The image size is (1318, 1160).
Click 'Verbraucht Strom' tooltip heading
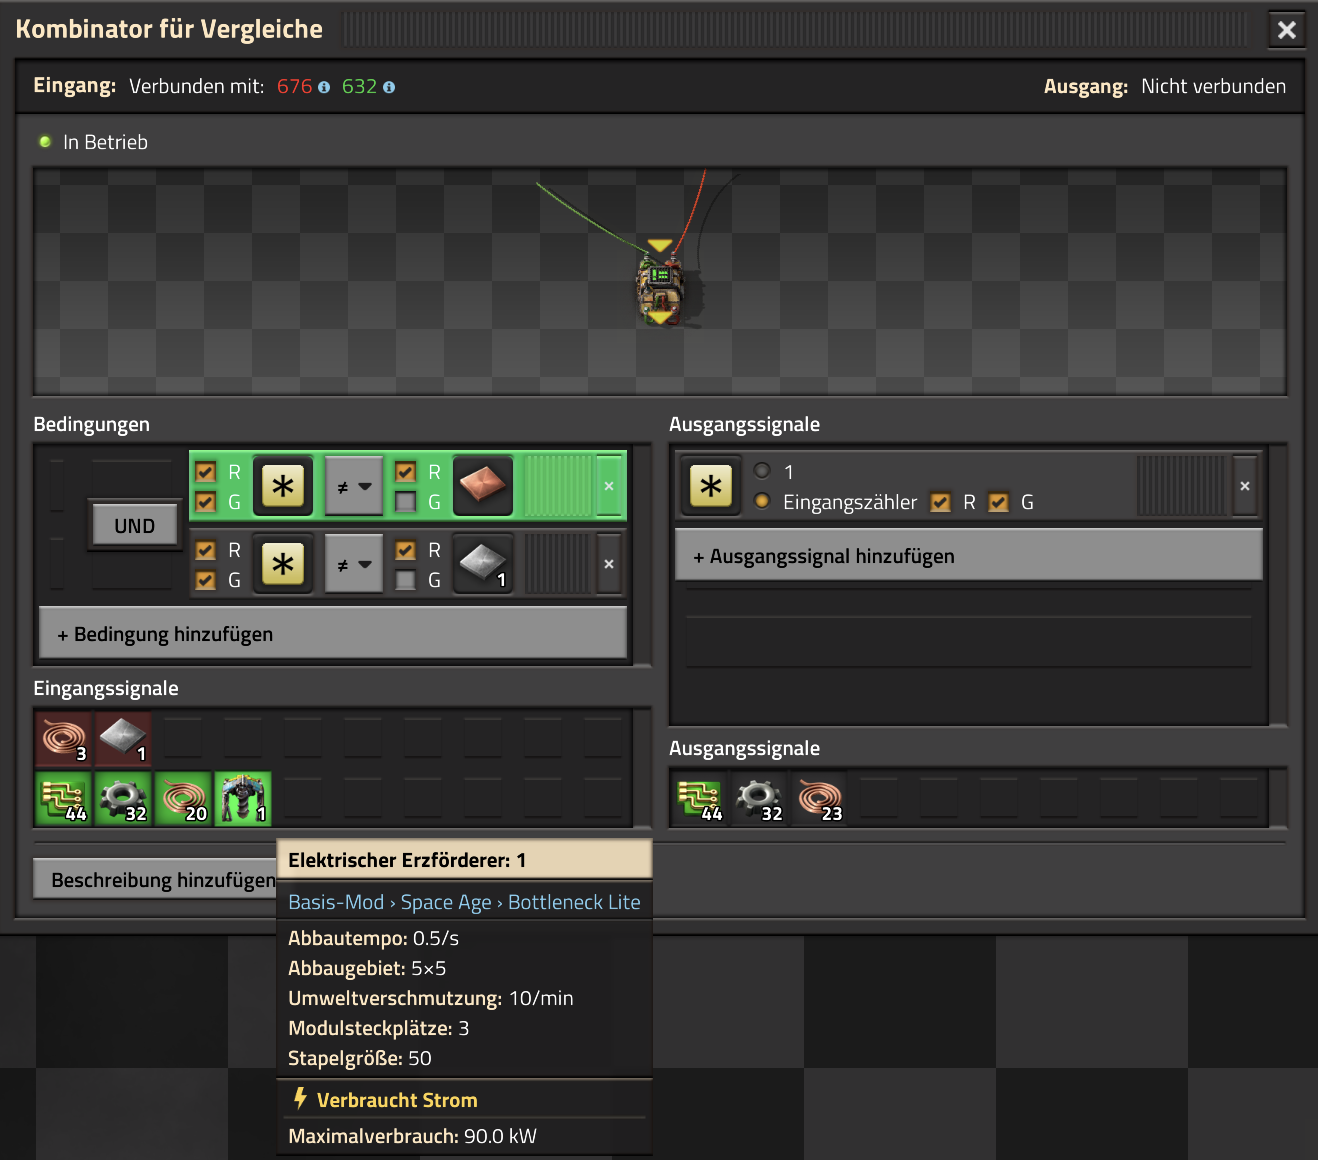tap(397, 1100)
